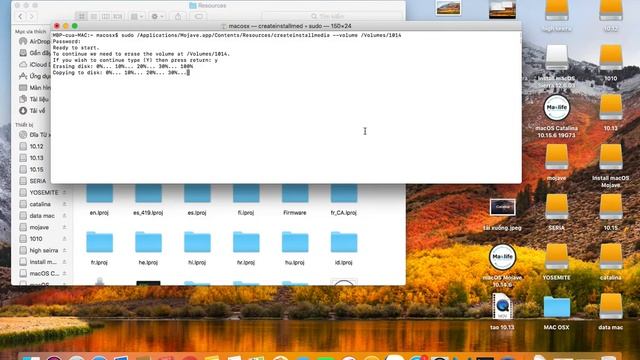Viewport: 640px width, 360px height.
Task: Select macOS Mojave 10.14.6 disk image on desktop
Action: coord(502,265)
